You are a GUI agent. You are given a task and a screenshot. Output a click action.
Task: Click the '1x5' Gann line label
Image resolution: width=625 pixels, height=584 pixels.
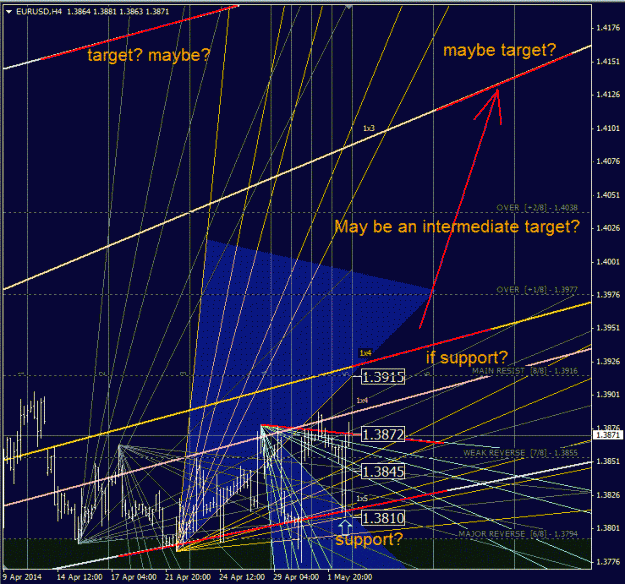click(362, 498)
